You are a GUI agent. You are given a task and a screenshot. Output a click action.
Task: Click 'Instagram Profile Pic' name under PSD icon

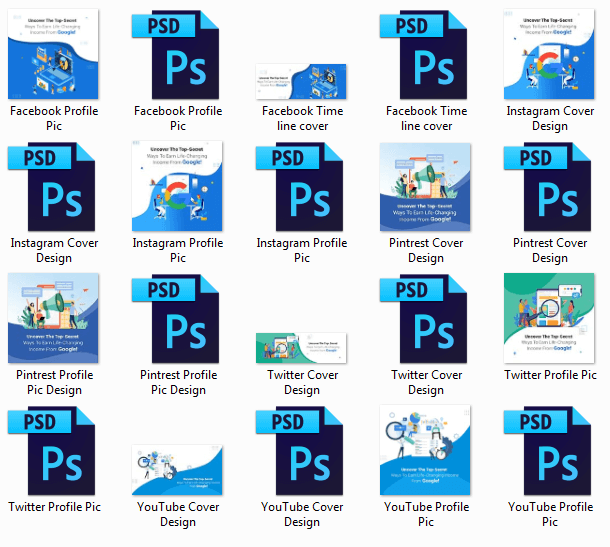[x=302, y=250]
